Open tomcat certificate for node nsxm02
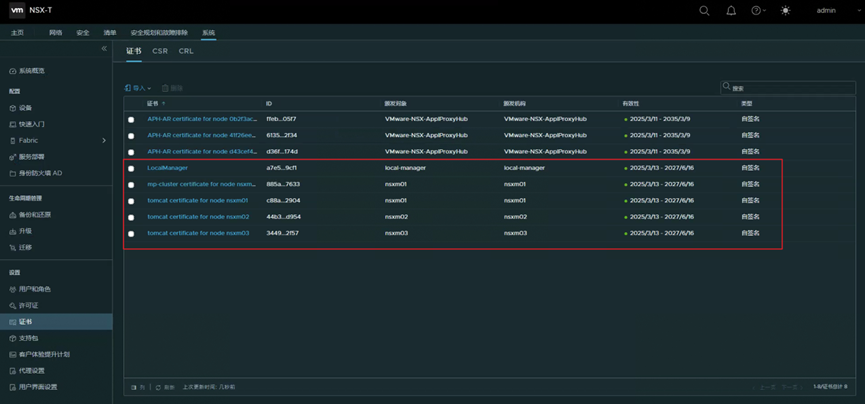The height and width of the screenshot is (404, 865). pos(198,217)
